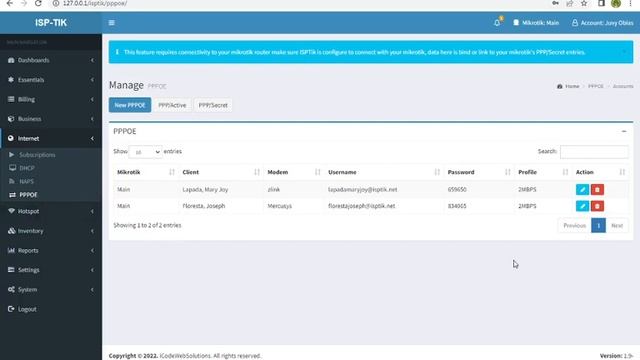Viewport: 640px width, 360px height.
Task: Open the iCodeWebSolutions footer link
Action: tap(185, 356)
